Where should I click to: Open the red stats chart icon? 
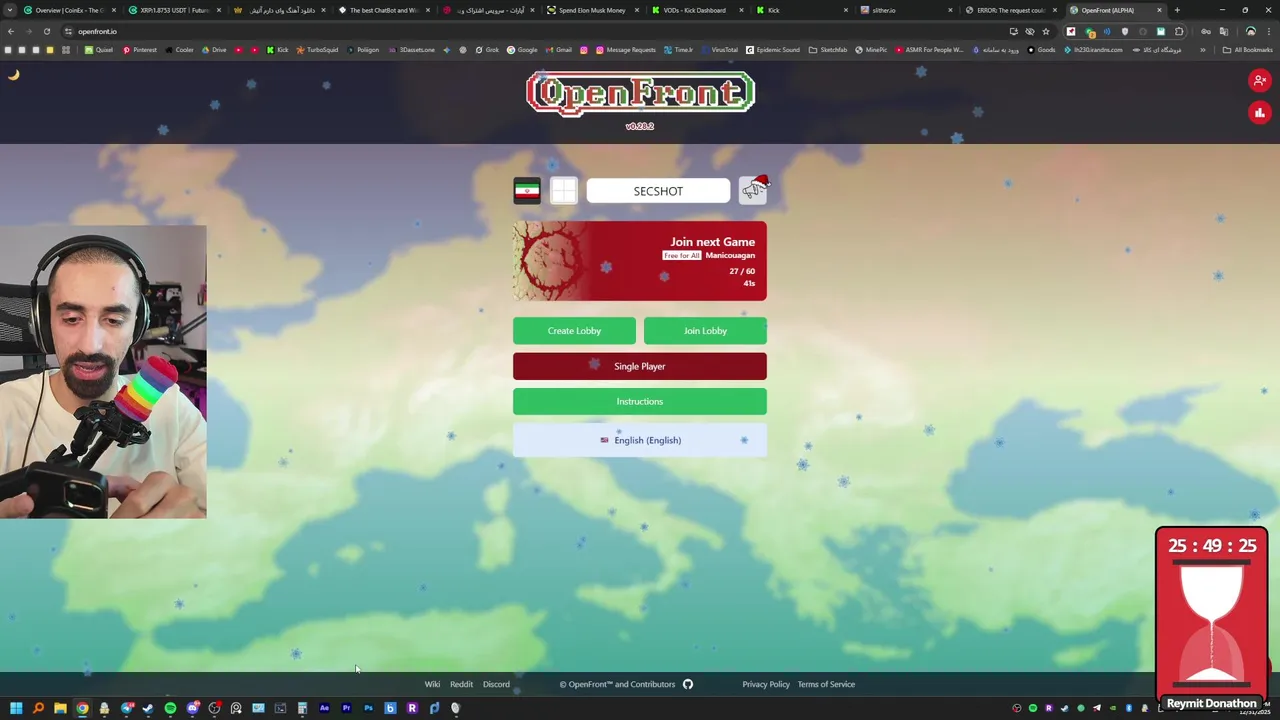(x=1260, y=113)
